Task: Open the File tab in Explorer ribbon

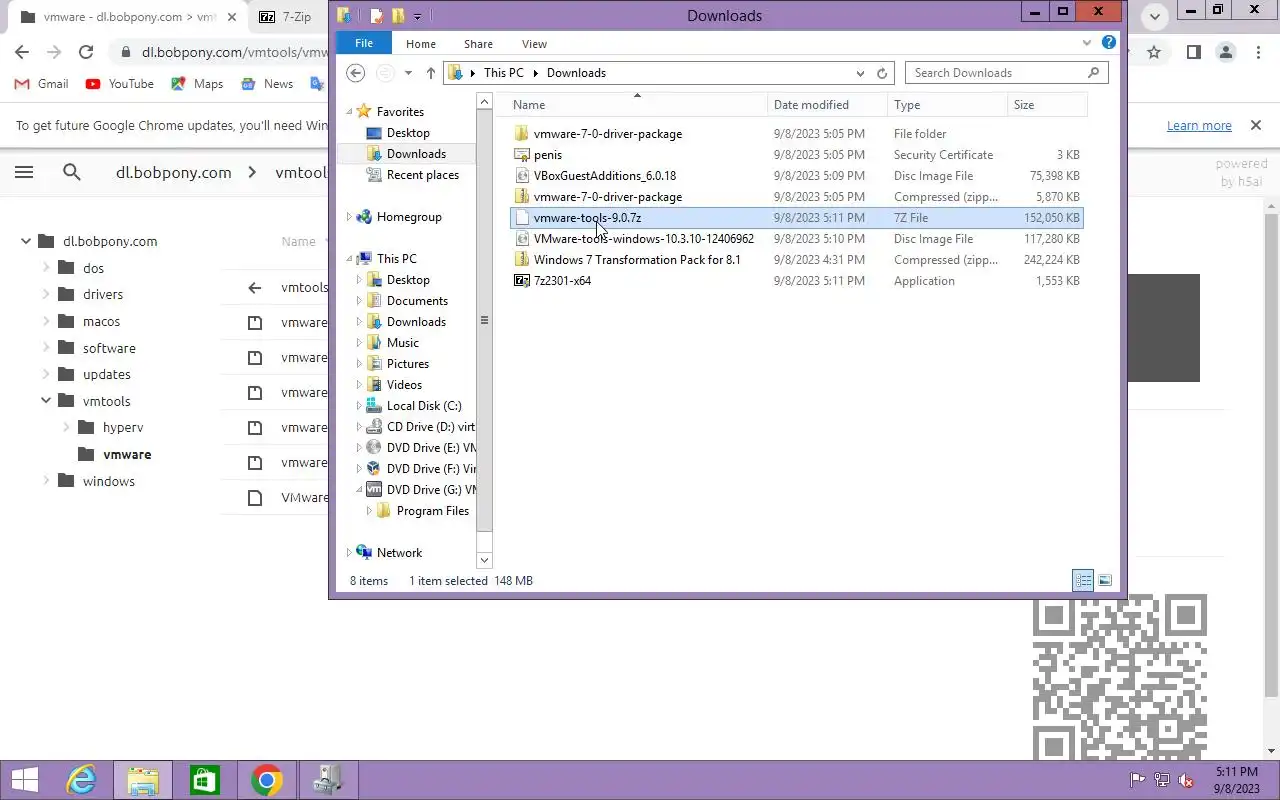Action: 364,43
